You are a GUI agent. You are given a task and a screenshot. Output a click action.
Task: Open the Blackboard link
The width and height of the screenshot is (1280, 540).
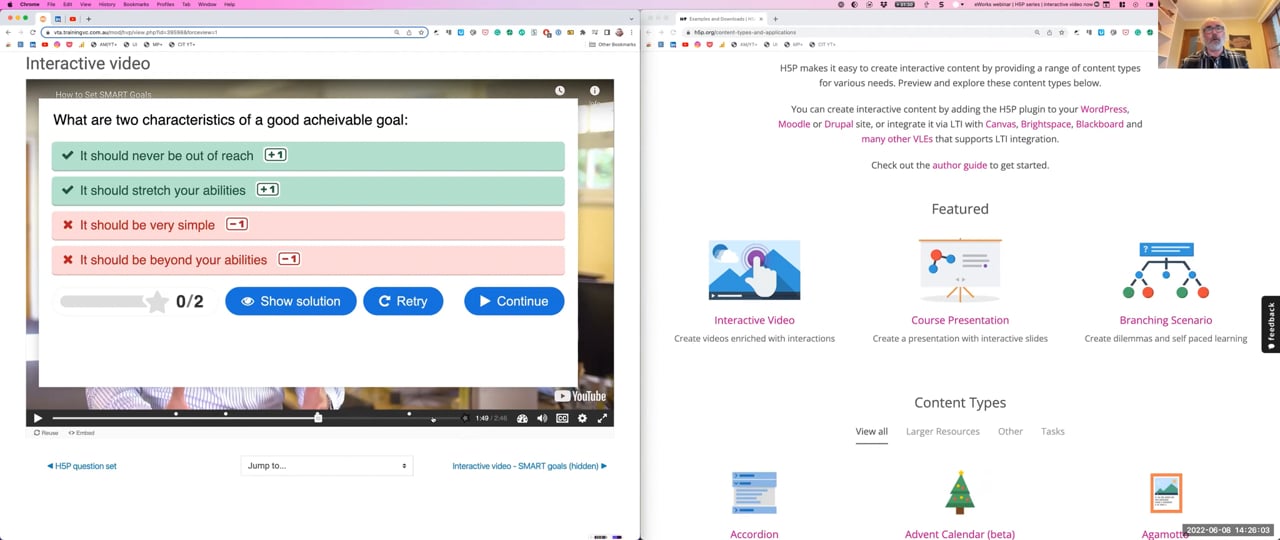pos(1099,124)
